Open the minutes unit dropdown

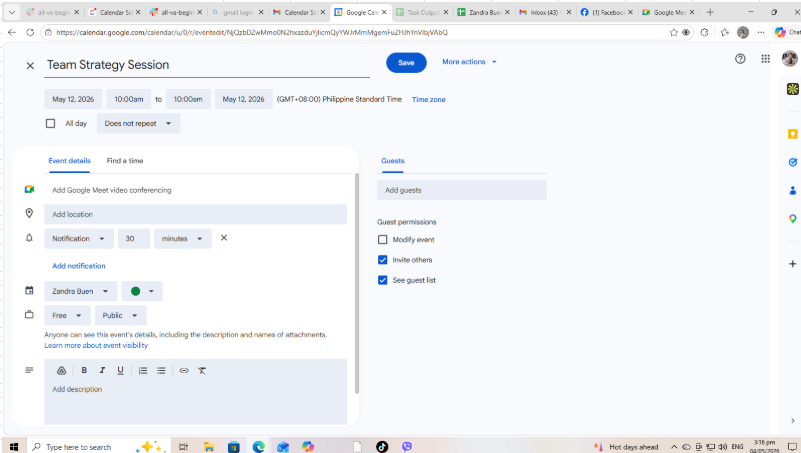pos(183,239)
